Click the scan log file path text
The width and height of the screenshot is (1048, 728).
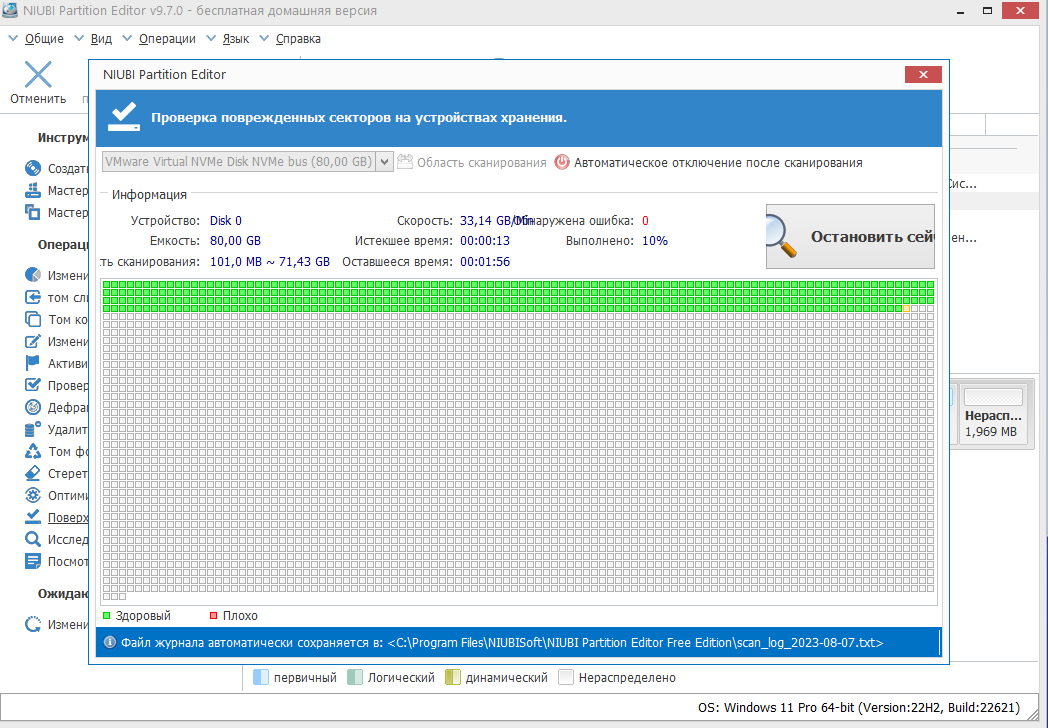(636, 642)
